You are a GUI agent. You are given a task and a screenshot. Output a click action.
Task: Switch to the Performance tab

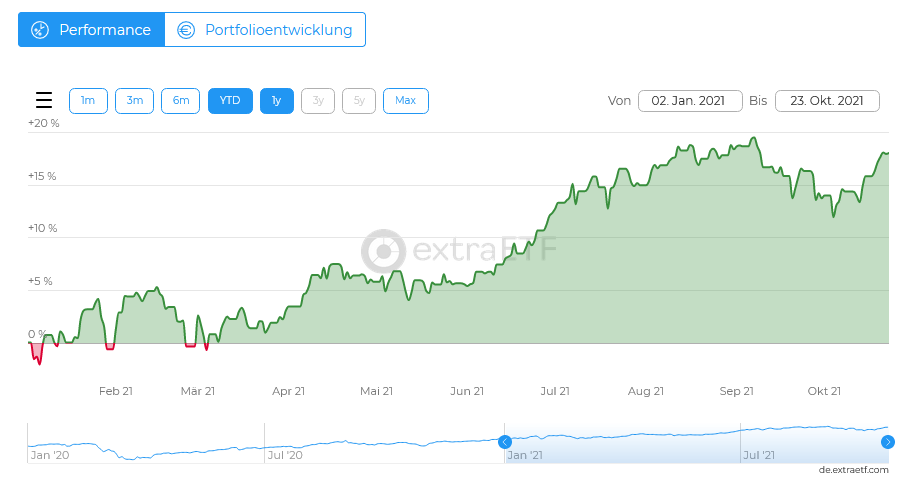point(92,30)
